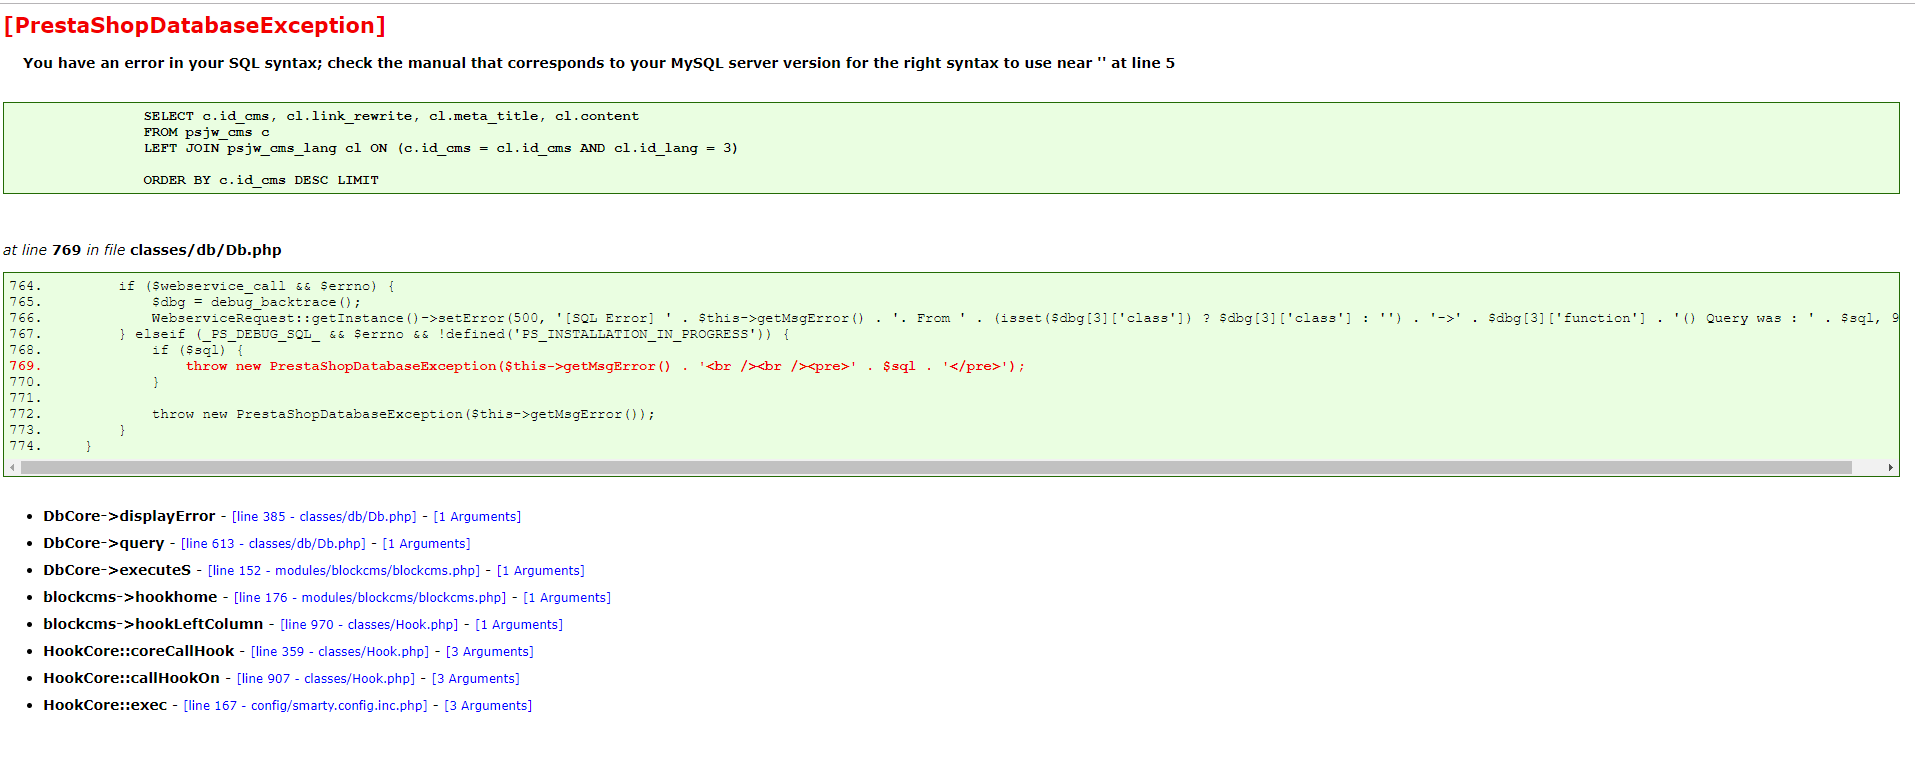Click the SELECT c.id_cms line of the query
1915x757 pixels.
coord(391,116)
